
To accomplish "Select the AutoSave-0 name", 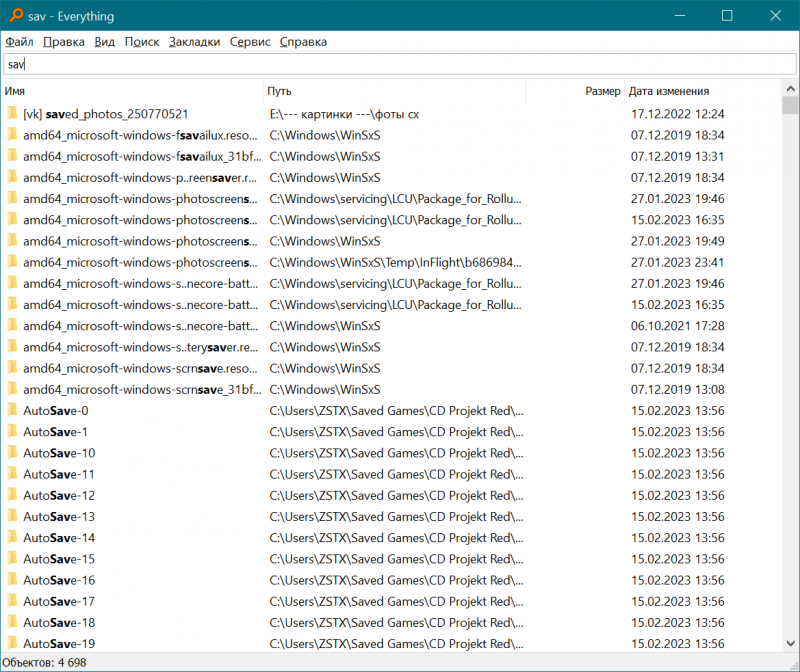I will (56, 411).
